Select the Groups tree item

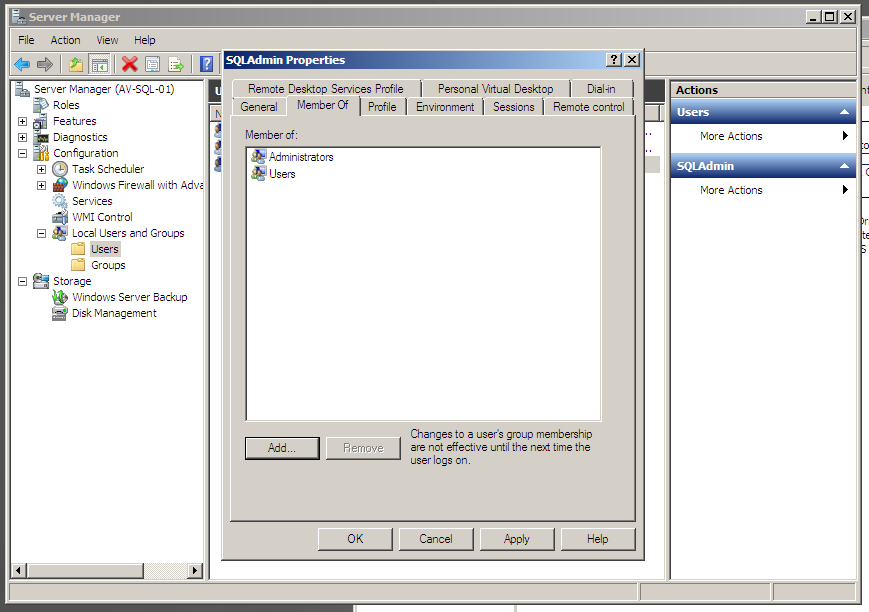(x=108, y=265)
